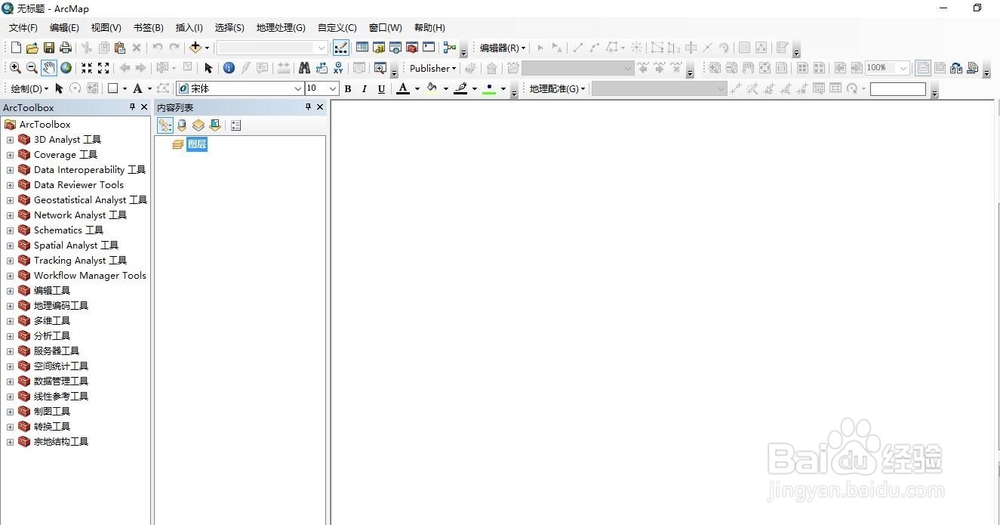Viewport: 1000px width, 525px height.
Task: Open the 100% zoom percentage dropdown
Action: pos(903,68)
